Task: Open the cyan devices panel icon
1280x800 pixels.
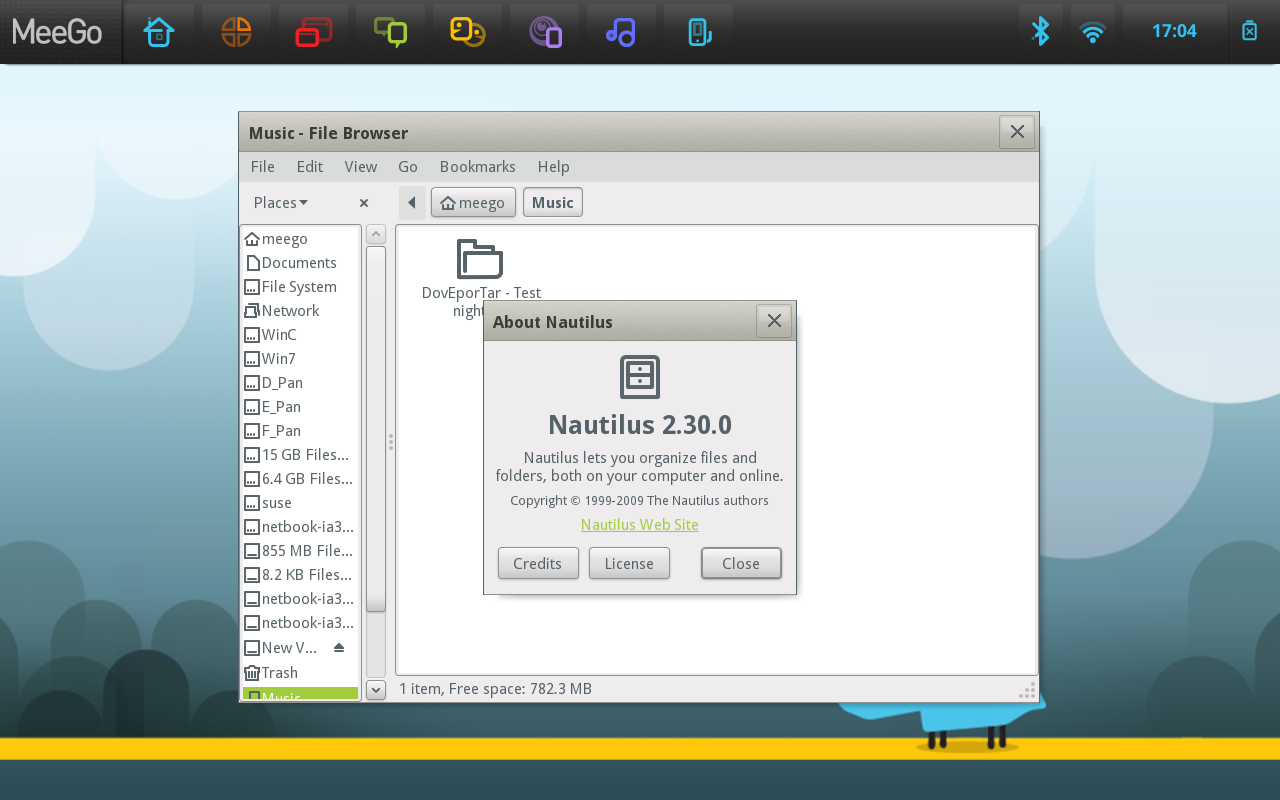Action: pyautogui.click(x=699, y=32)
